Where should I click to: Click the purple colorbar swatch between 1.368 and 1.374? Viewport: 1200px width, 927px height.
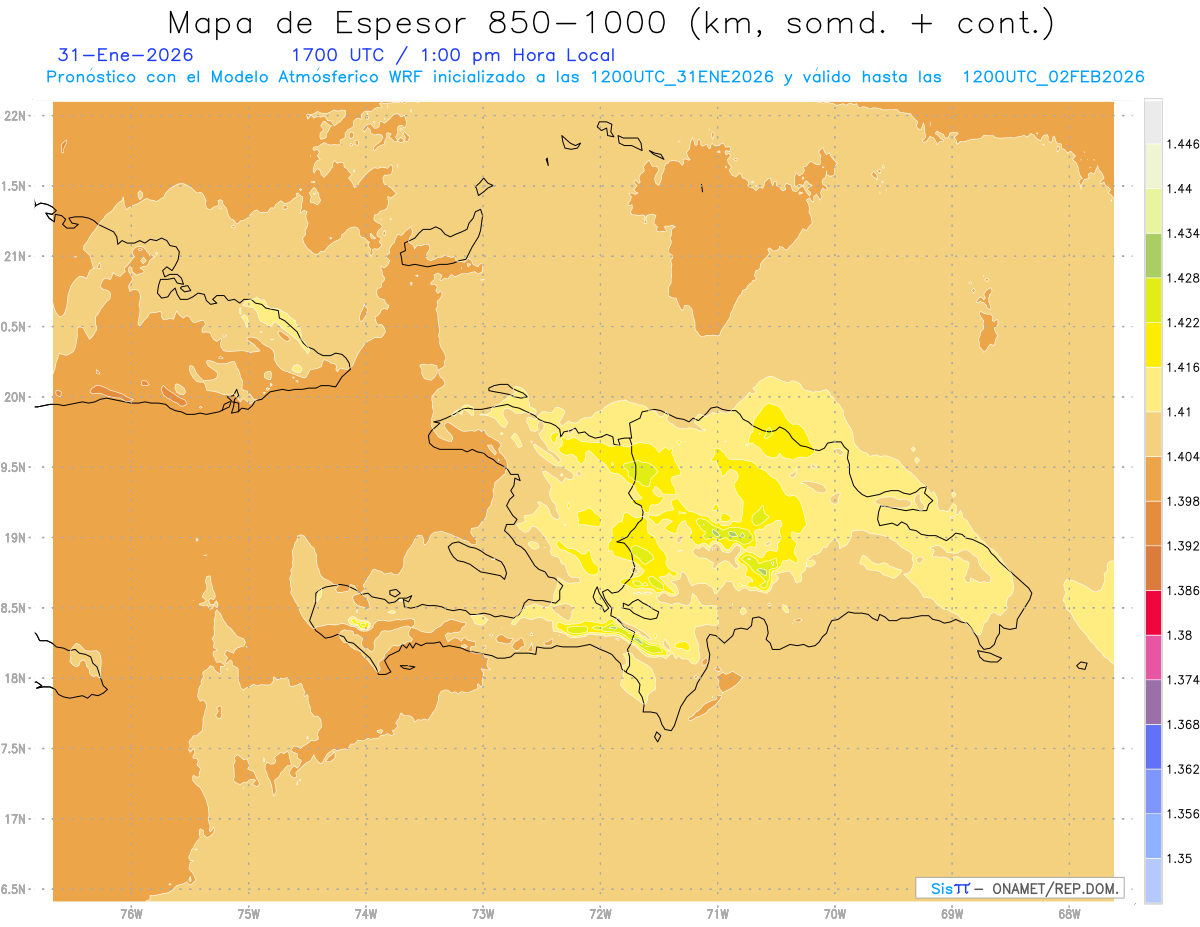[x=1153, y=702]
